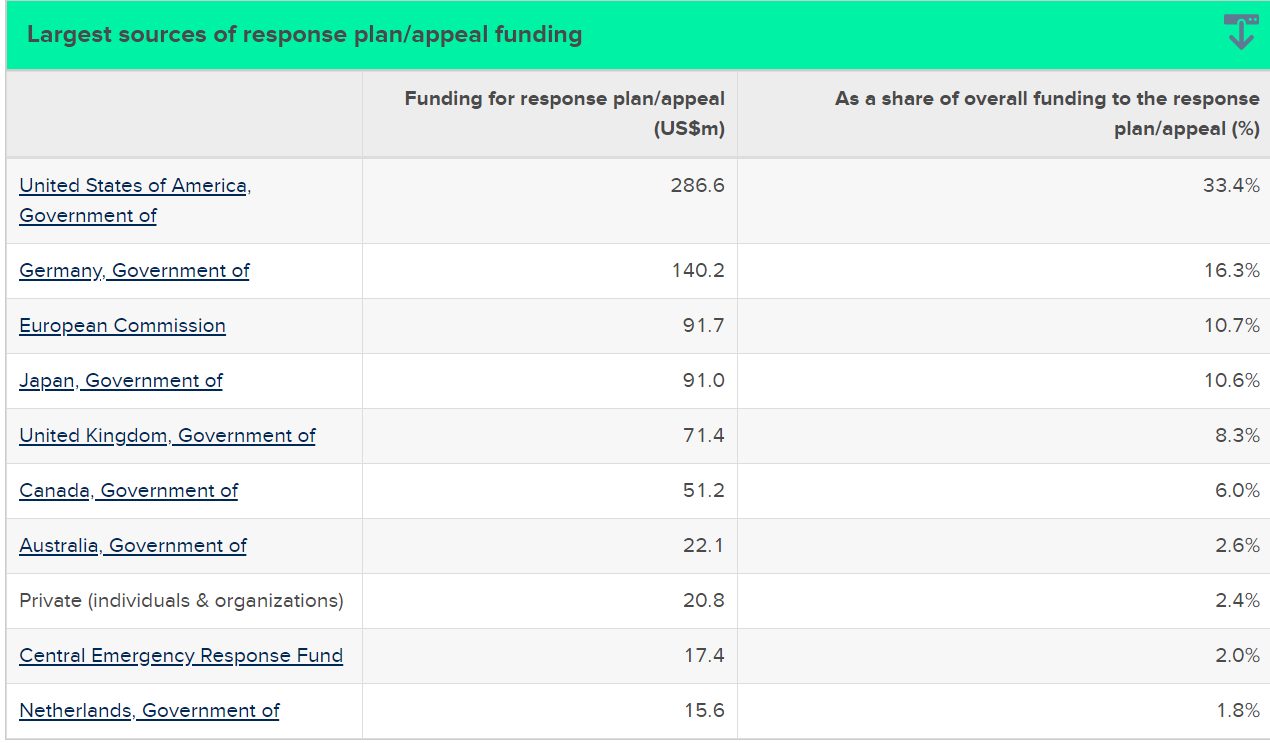Select the 286.6 funding value cell
The height and width of the screenshot is (743, 1270).
[697, 186]
